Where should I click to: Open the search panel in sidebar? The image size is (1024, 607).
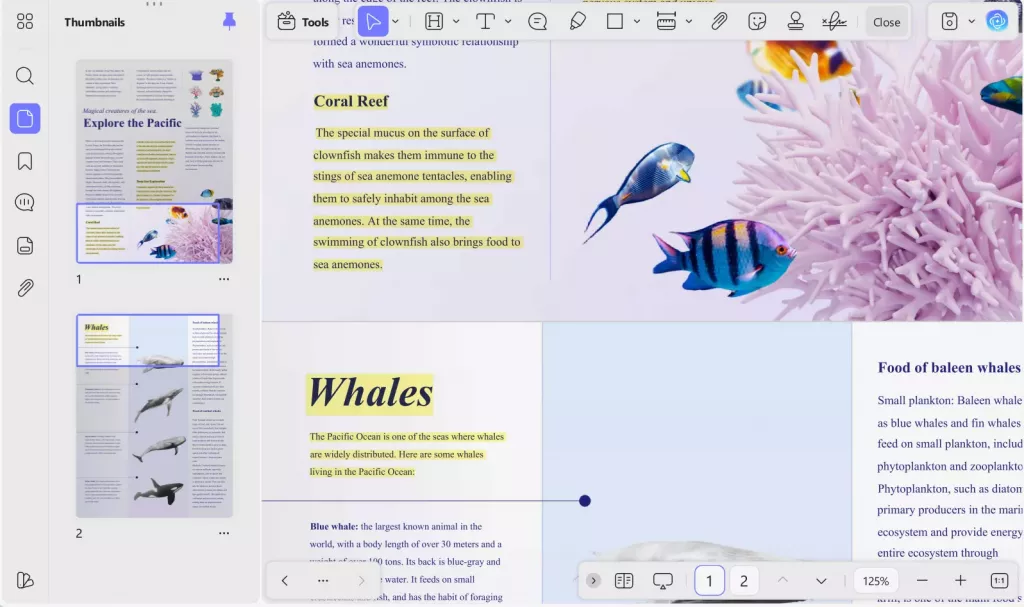pos(25,76)
